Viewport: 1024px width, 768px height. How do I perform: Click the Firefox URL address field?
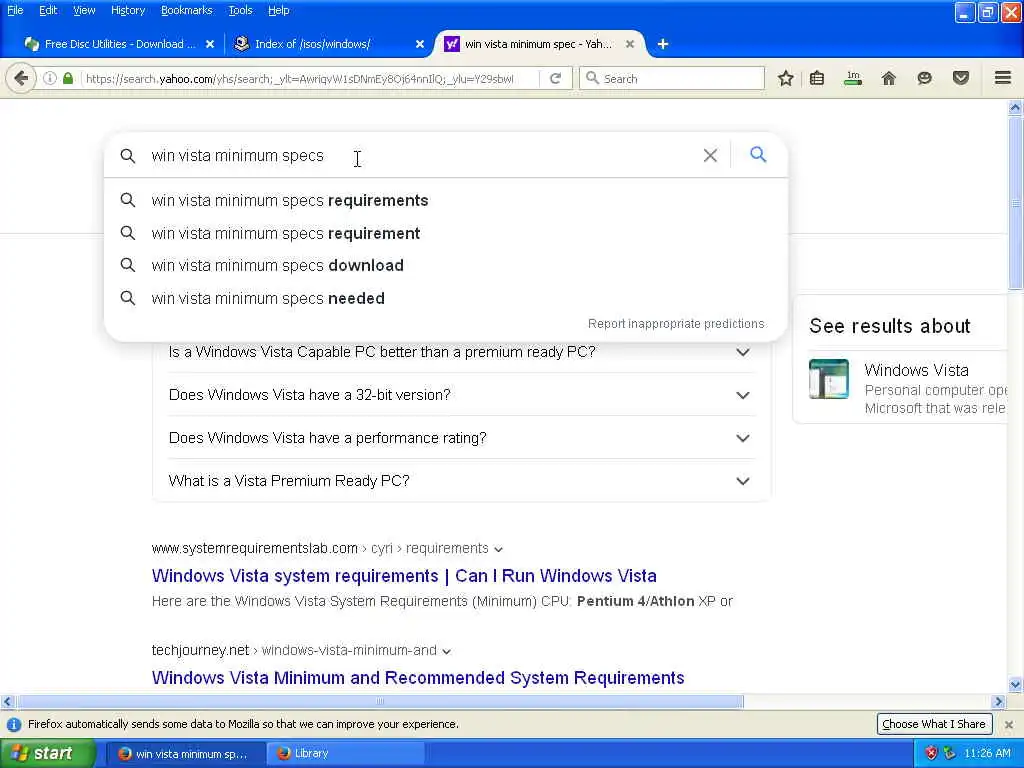pyautogui.click(x=310, y=78)
